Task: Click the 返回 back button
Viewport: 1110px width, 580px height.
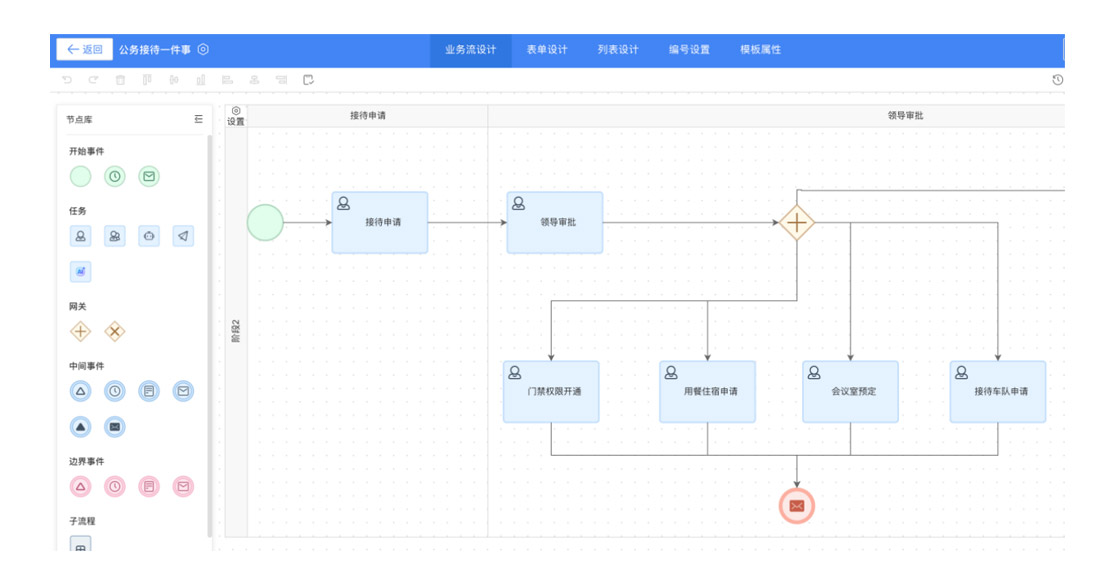Action: click(x=85, y=49)
